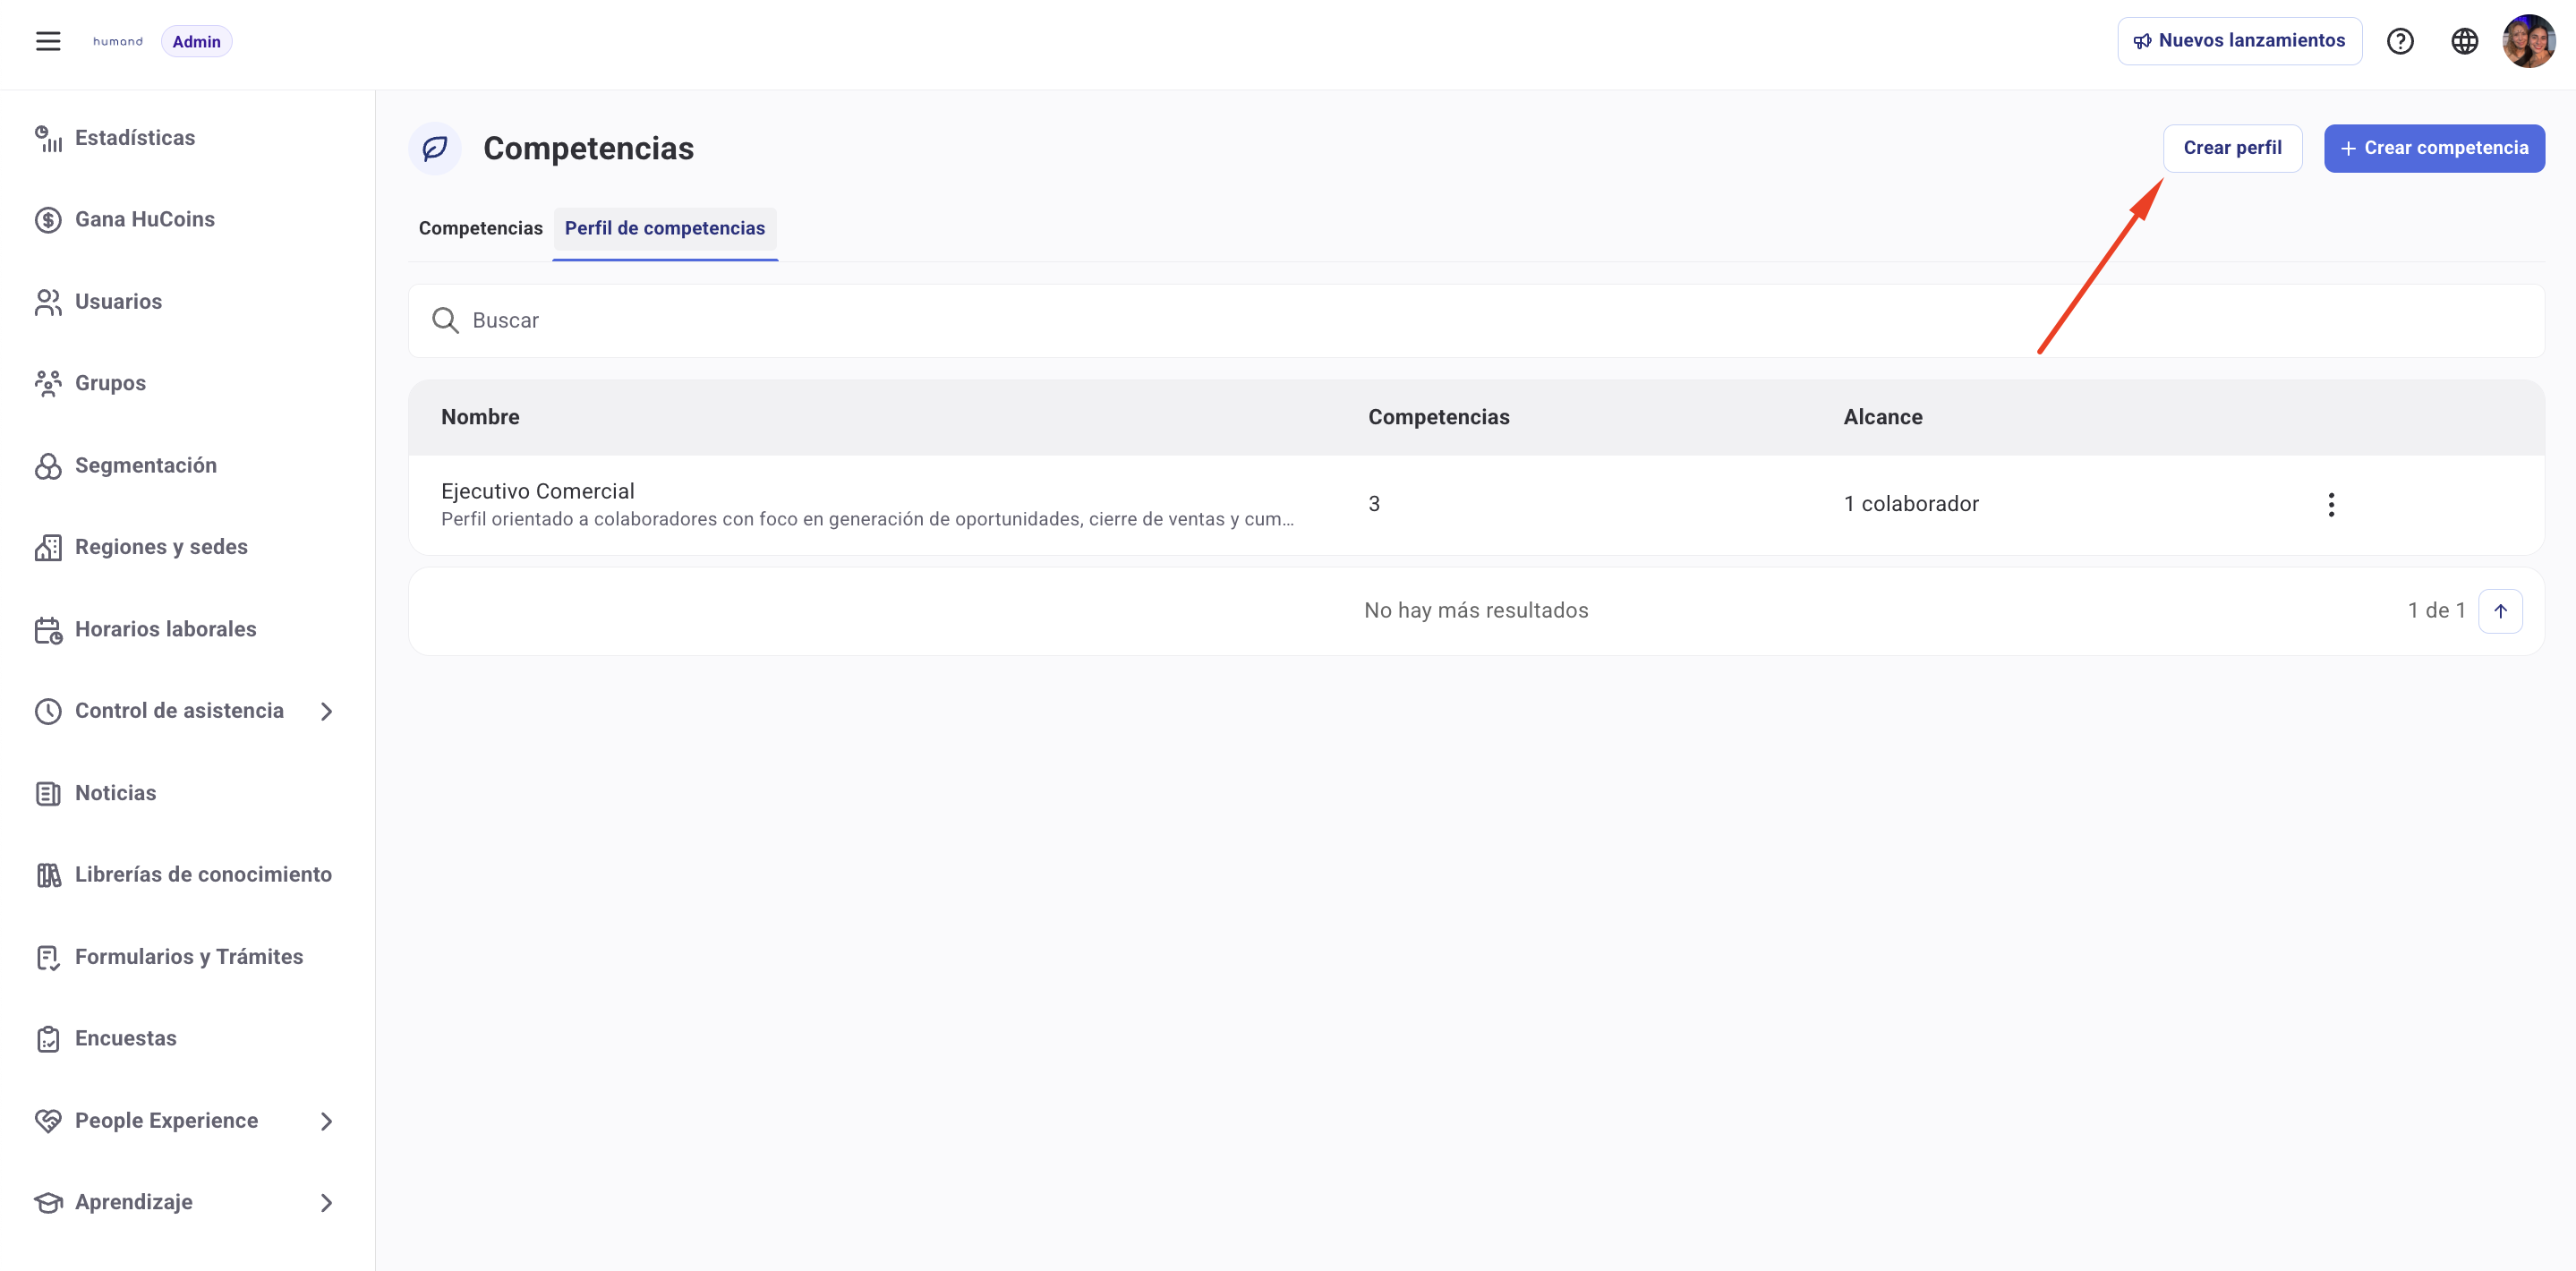Screen dimensions: 2576x1271
Task: Open Regiones y sedes via its icon
Action: point(48,546)
